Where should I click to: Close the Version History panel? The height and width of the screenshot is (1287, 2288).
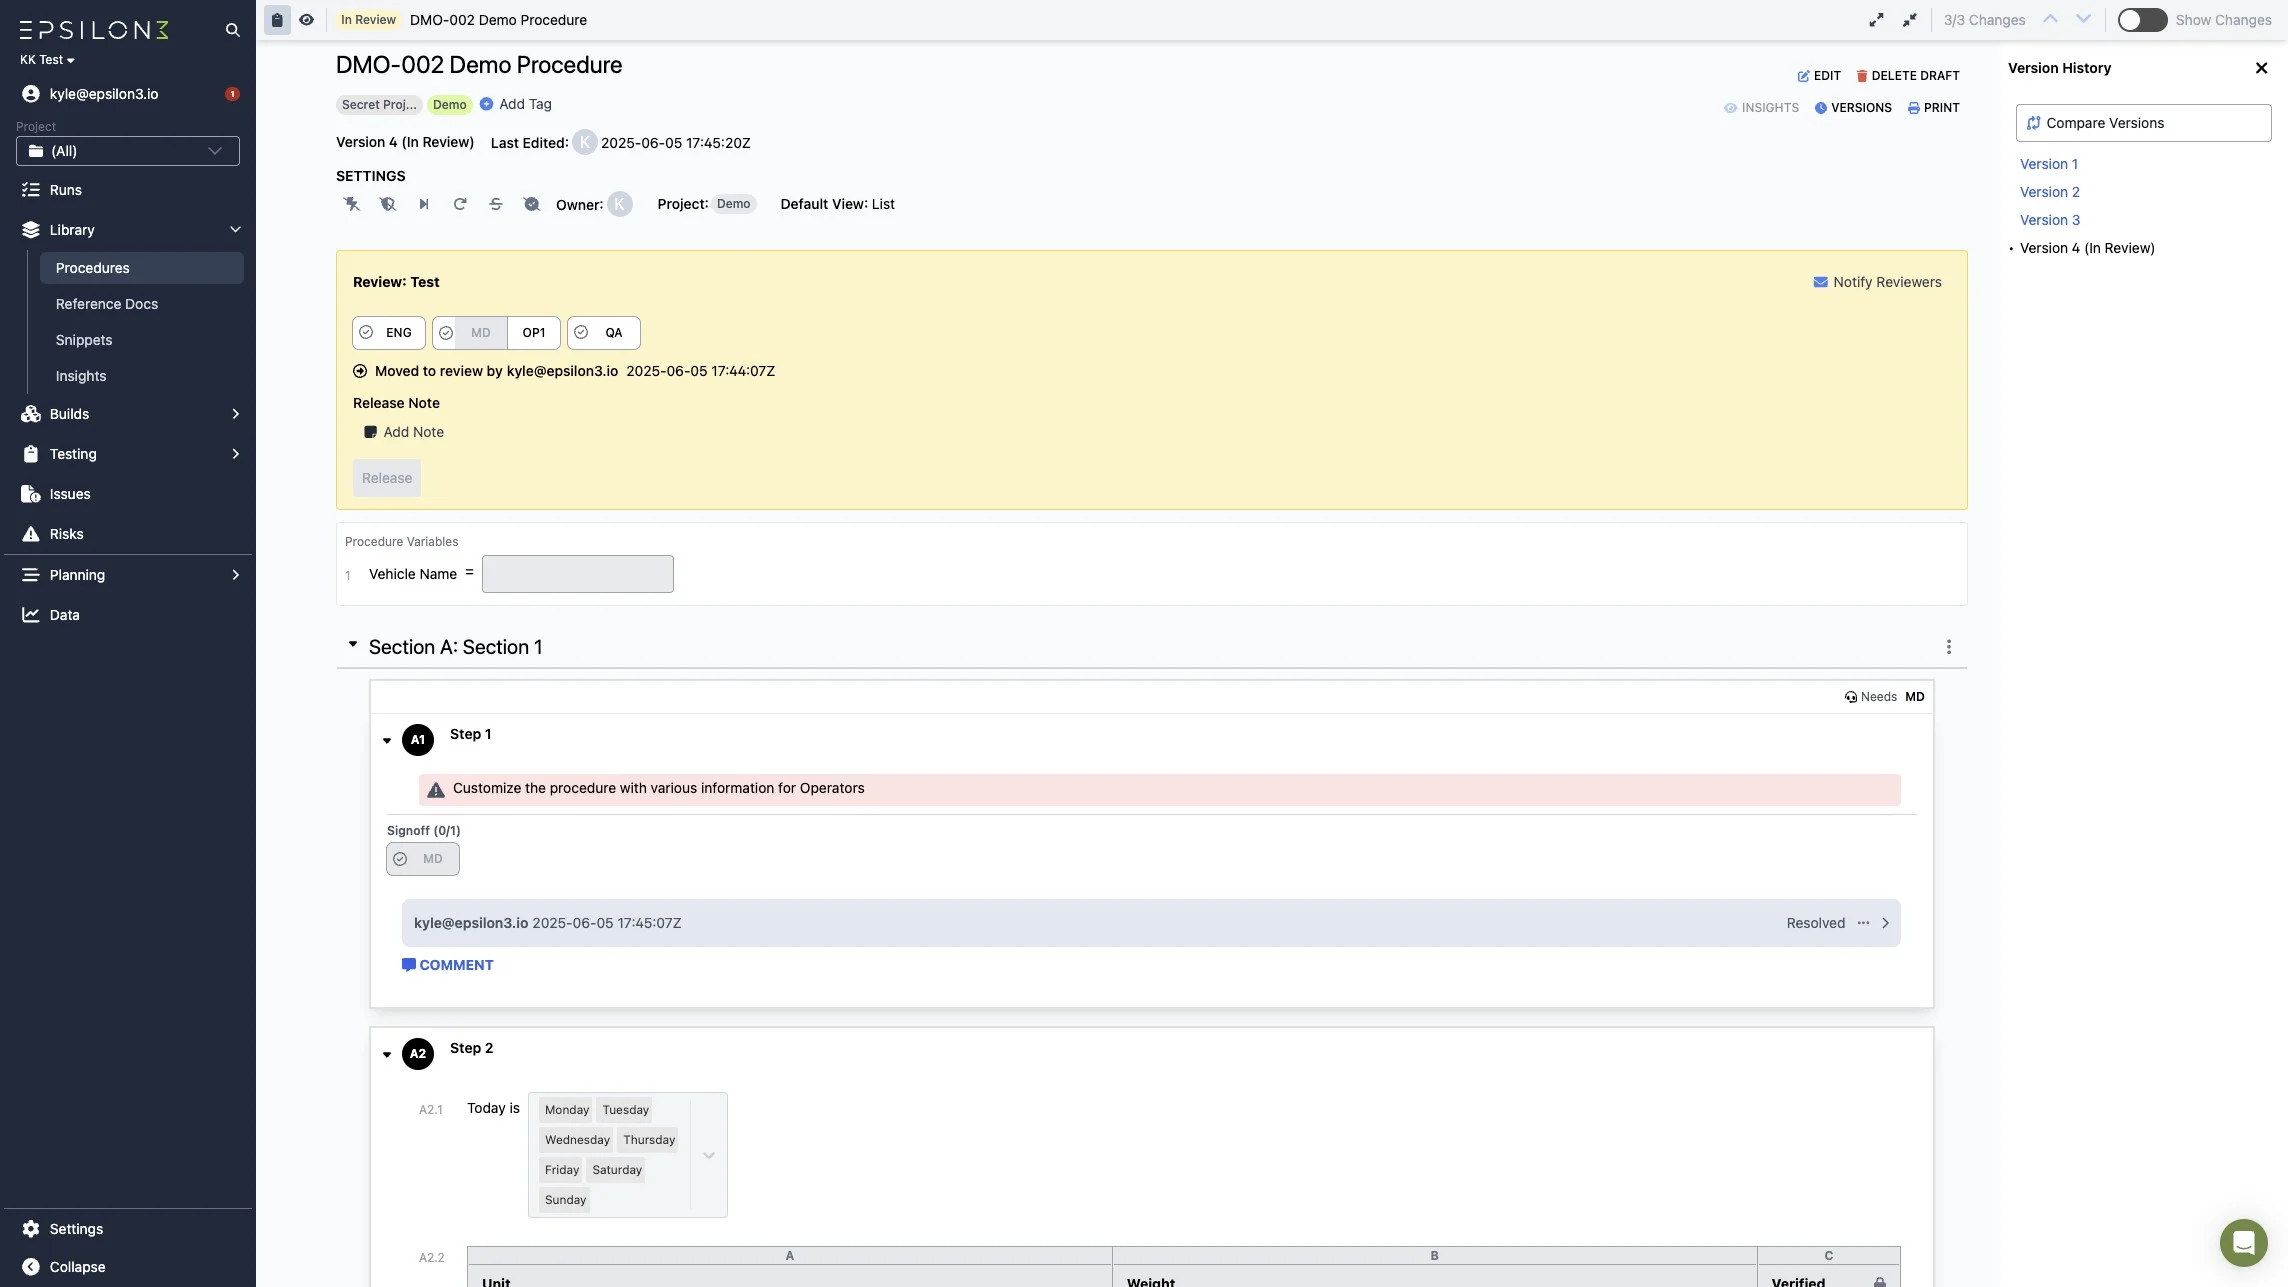pyautogui.click(x=2261, y=68)
